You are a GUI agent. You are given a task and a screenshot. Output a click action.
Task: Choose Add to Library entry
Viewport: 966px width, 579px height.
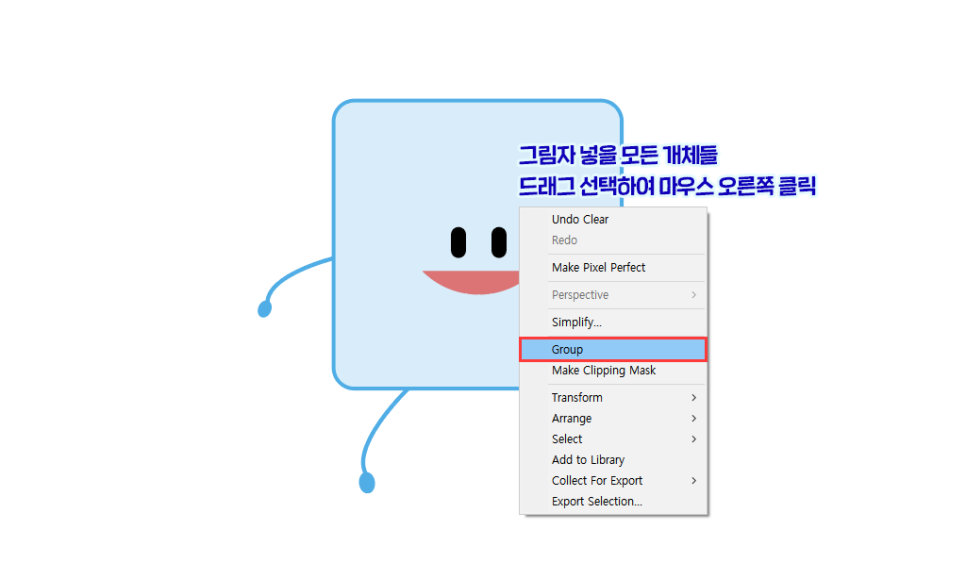(x=613, y=460)
